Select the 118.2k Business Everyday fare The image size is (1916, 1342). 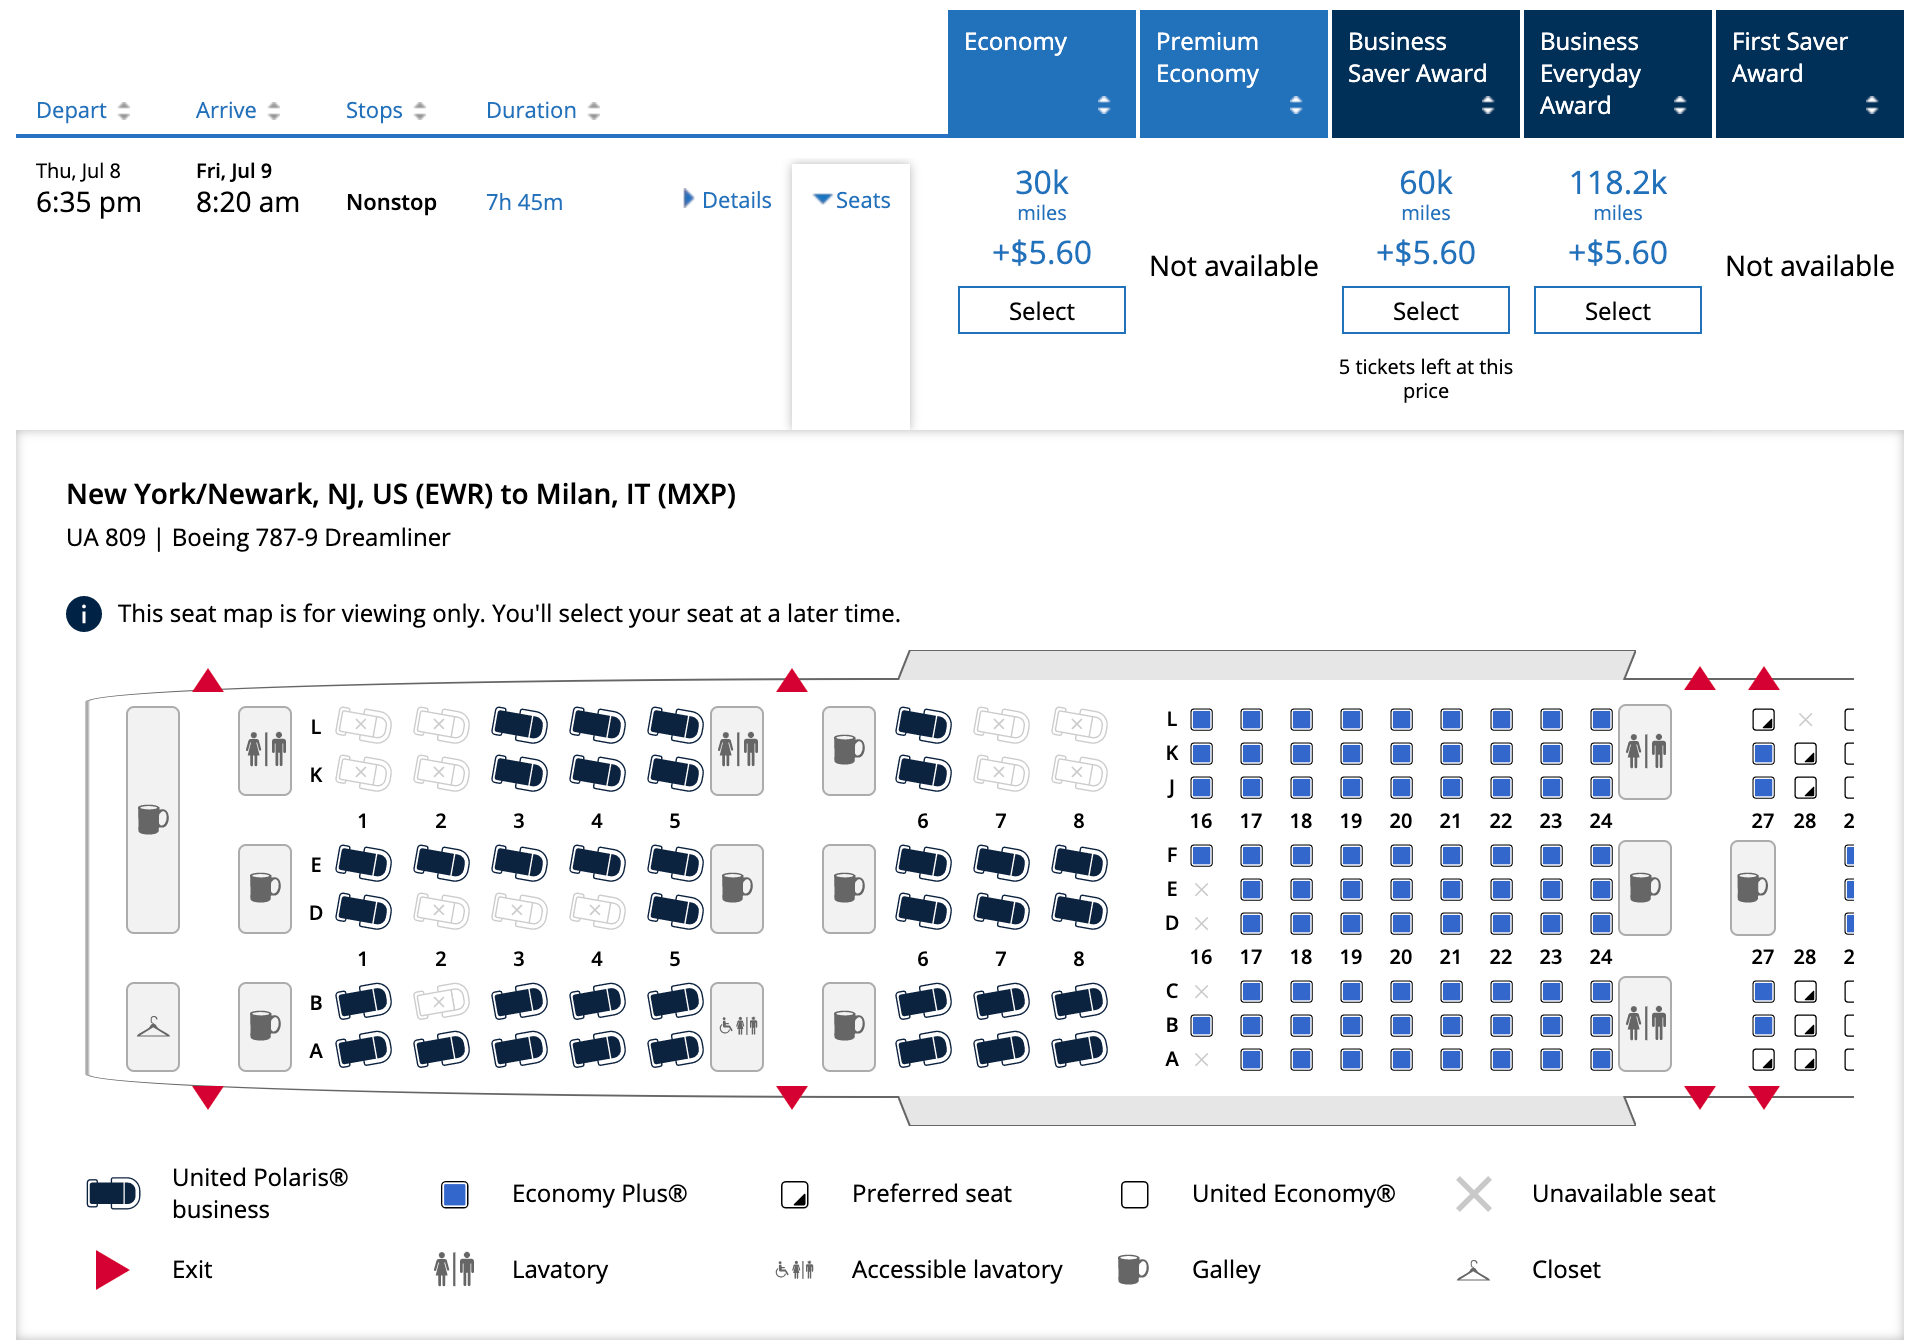(1617, 311)
